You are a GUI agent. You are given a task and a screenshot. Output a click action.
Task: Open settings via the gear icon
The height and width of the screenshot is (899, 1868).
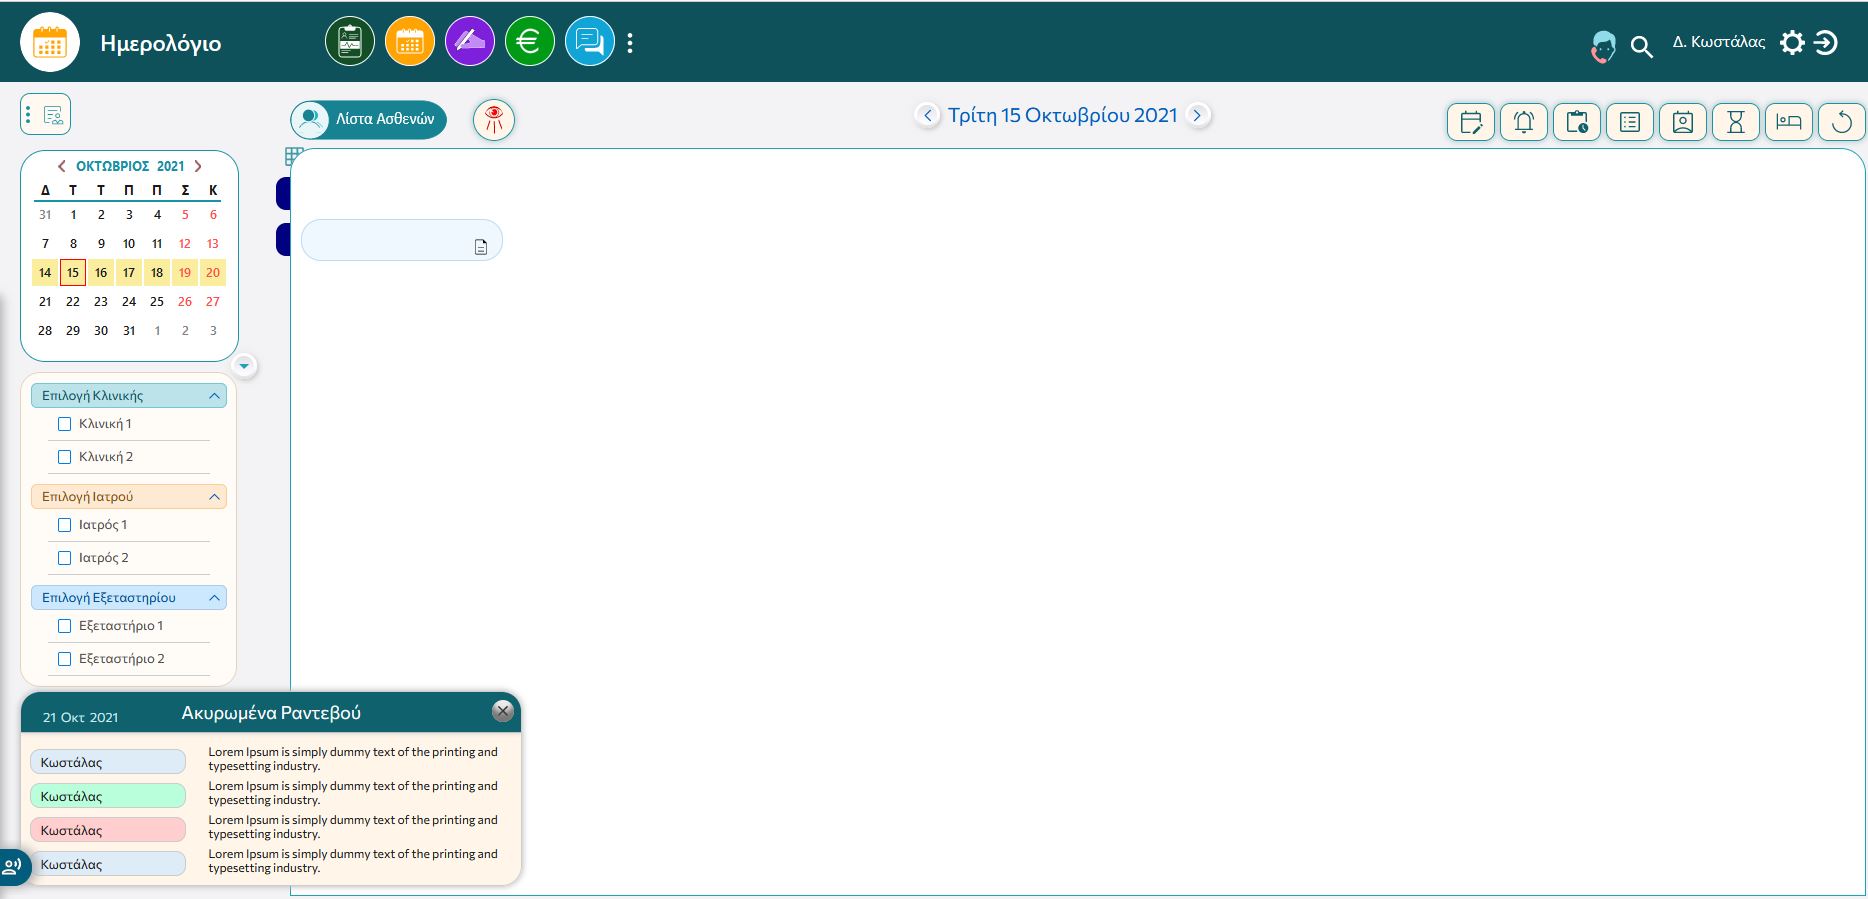point(1792,43)
